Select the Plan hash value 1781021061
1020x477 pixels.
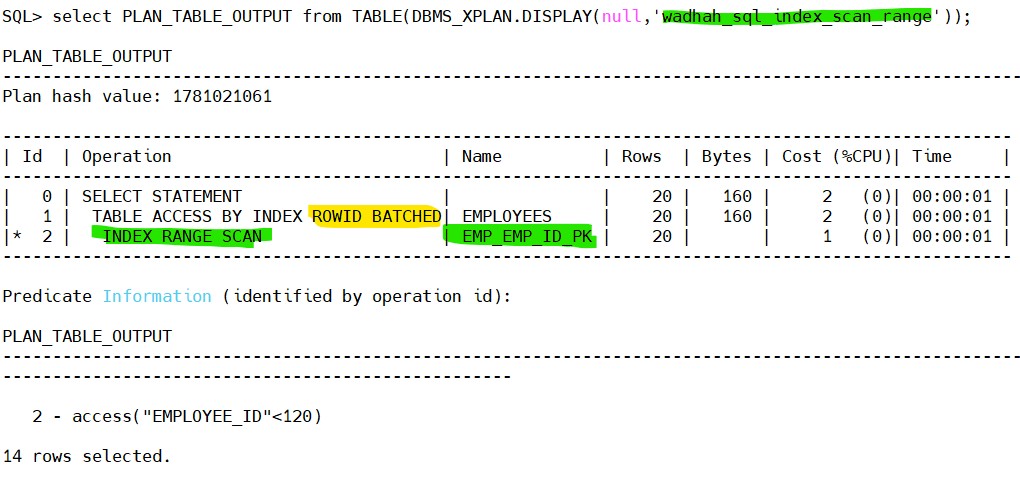(x=222, y=97)
